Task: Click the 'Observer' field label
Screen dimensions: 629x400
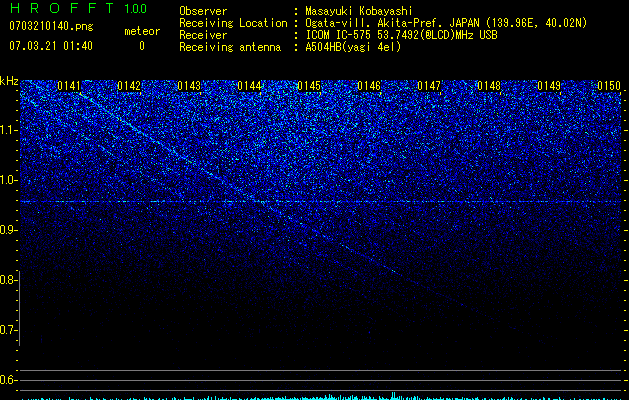Action: coord(203,11)
